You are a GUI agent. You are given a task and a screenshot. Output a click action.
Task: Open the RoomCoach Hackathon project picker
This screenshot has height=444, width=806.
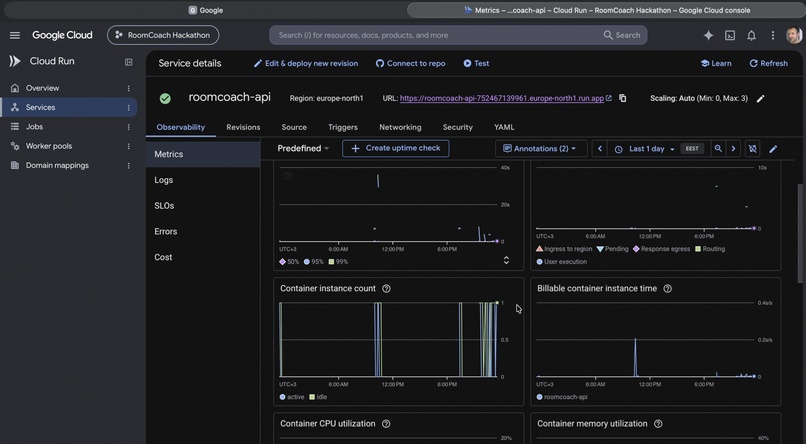pos(163,35)
